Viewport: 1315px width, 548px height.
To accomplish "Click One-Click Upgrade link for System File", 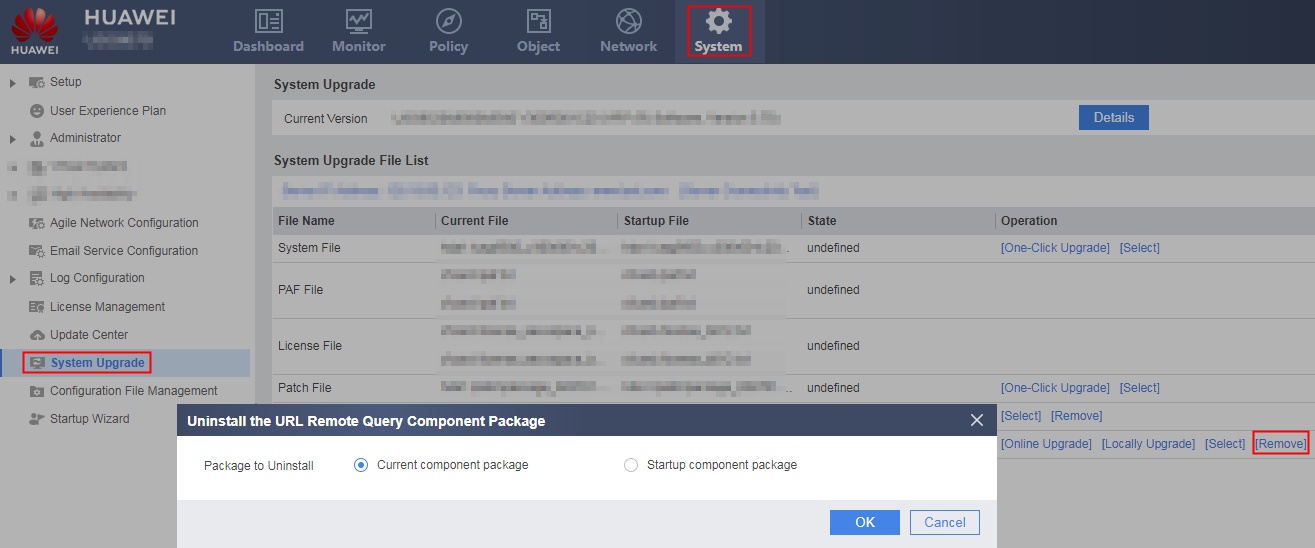I will (x=1055, y=248).
